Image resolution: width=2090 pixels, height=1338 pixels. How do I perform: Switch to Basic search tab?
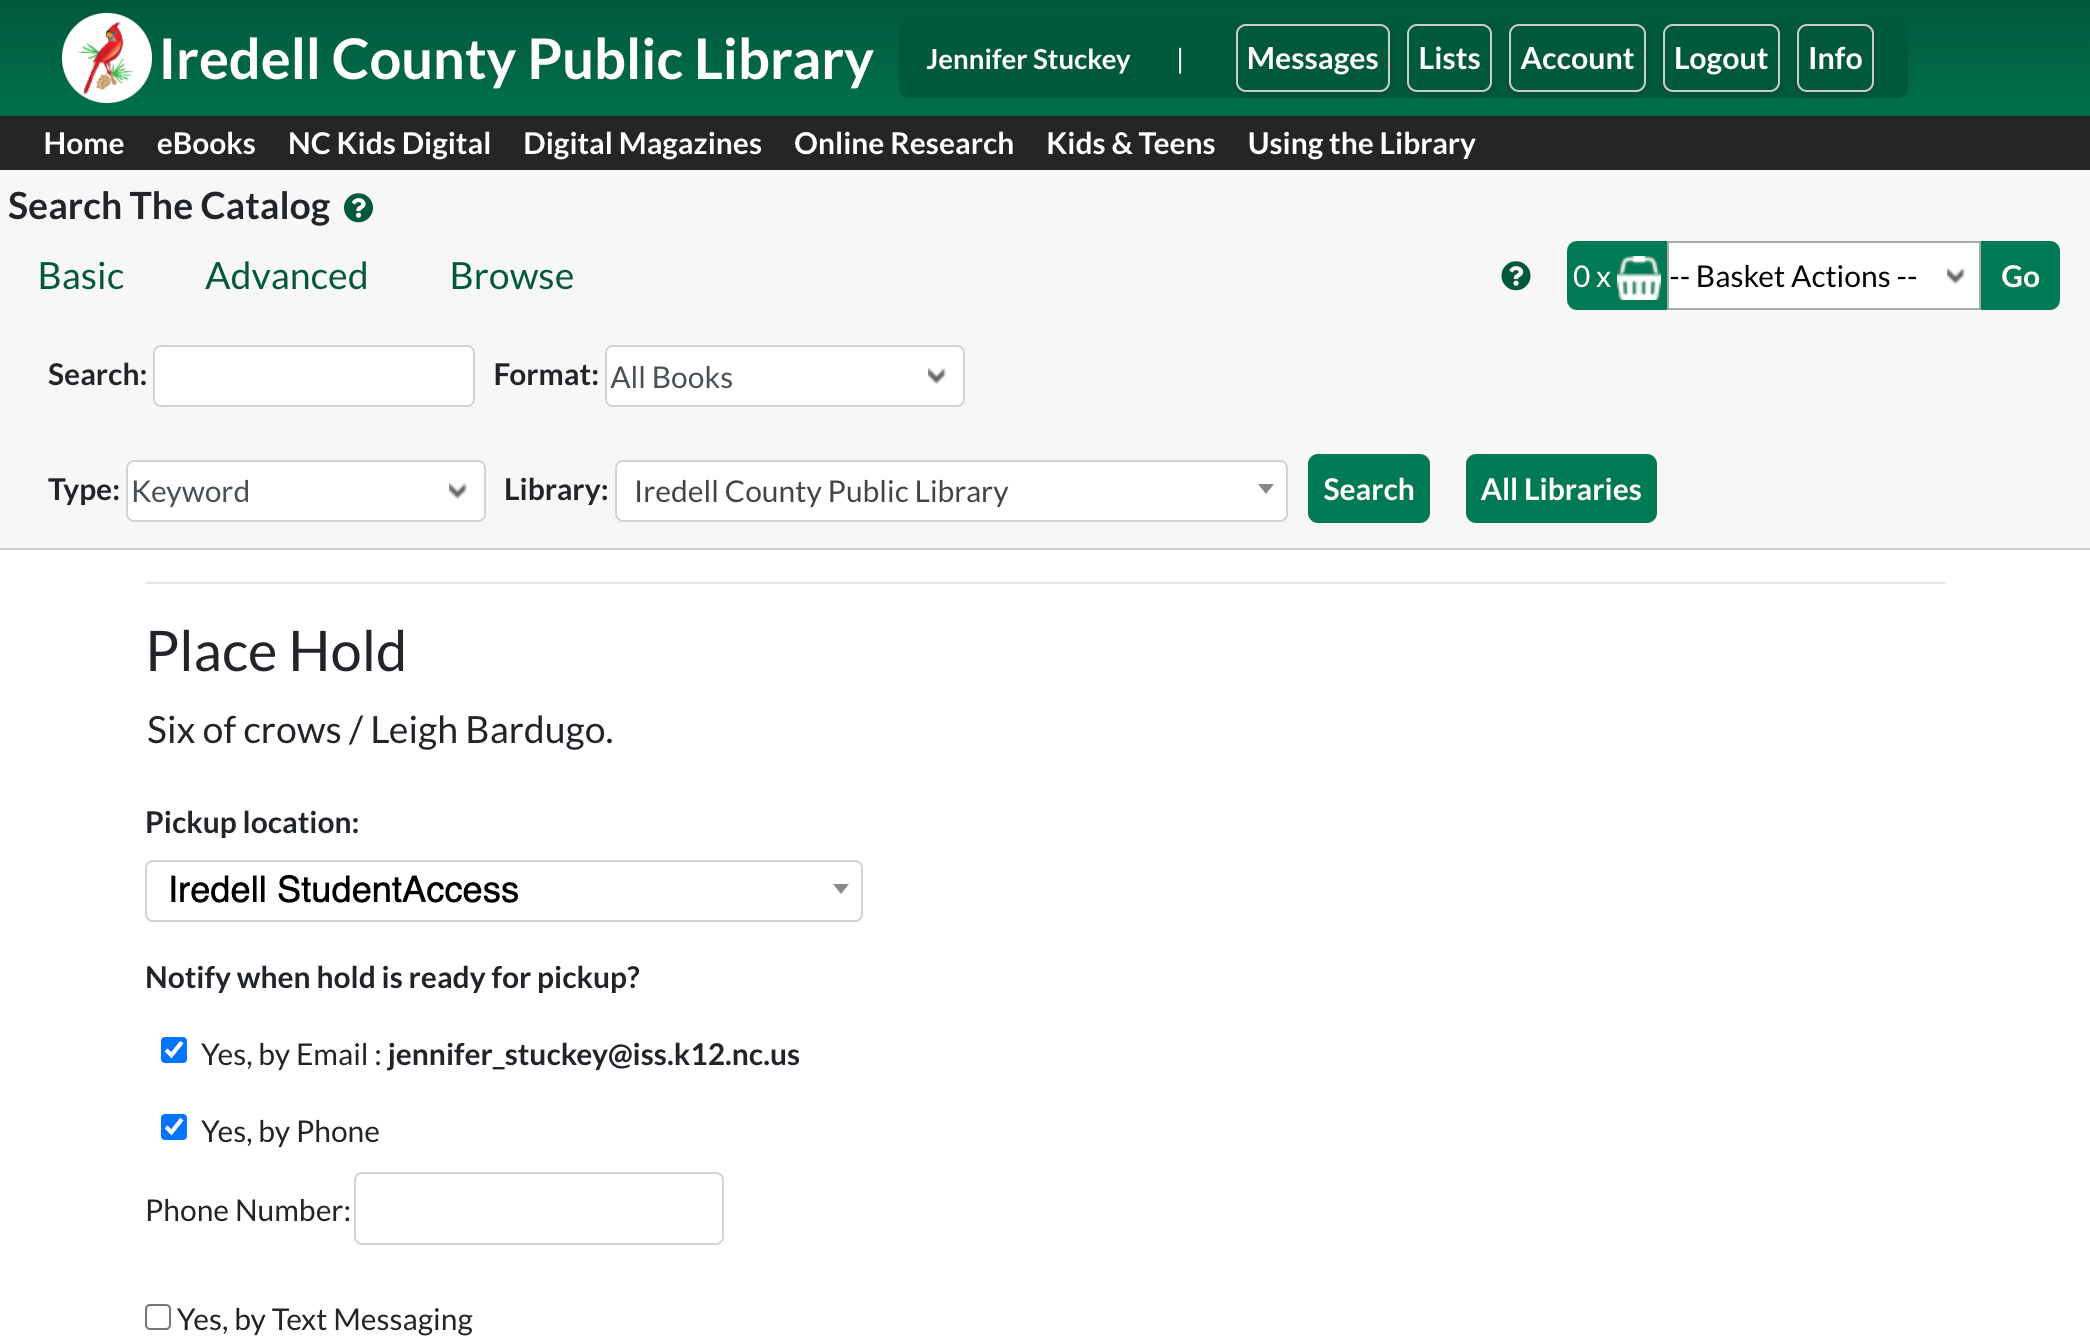point(81,276)
